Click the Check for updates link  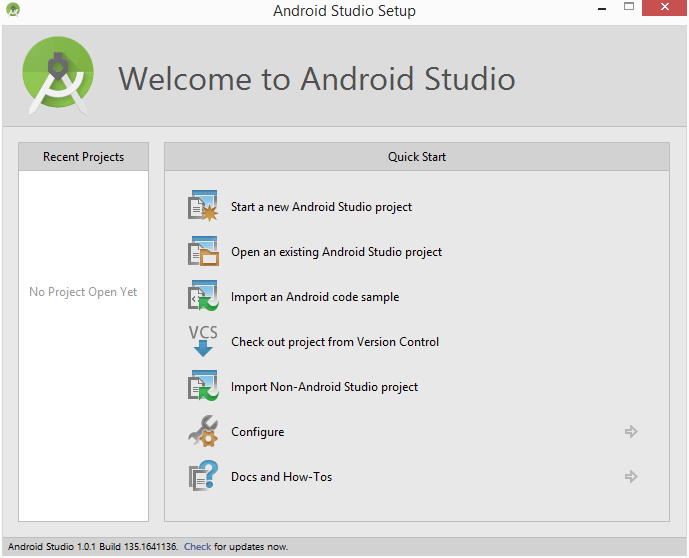[x=197, y=547]
